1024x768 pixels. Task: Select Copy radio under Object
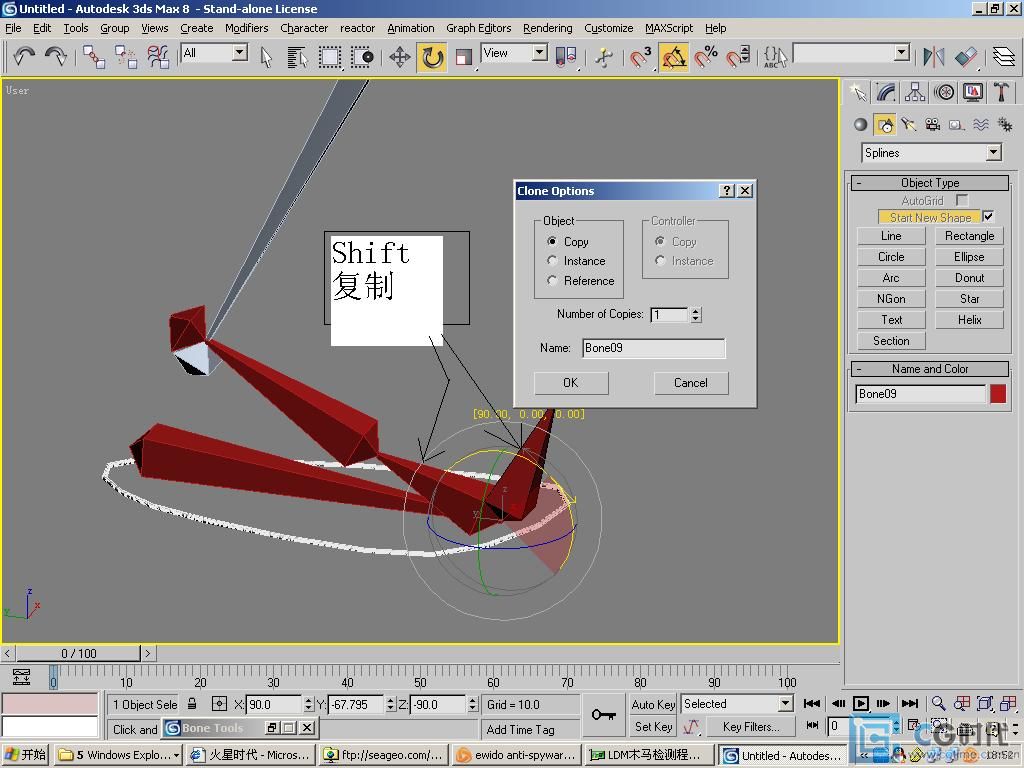pos(552,241)
